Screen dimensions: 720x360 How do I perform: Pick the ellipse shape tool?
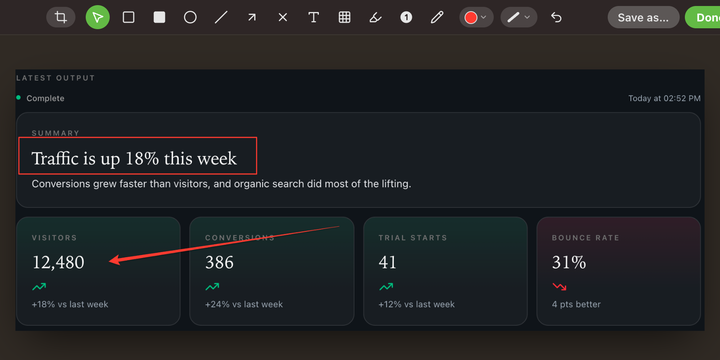[190, 17]
